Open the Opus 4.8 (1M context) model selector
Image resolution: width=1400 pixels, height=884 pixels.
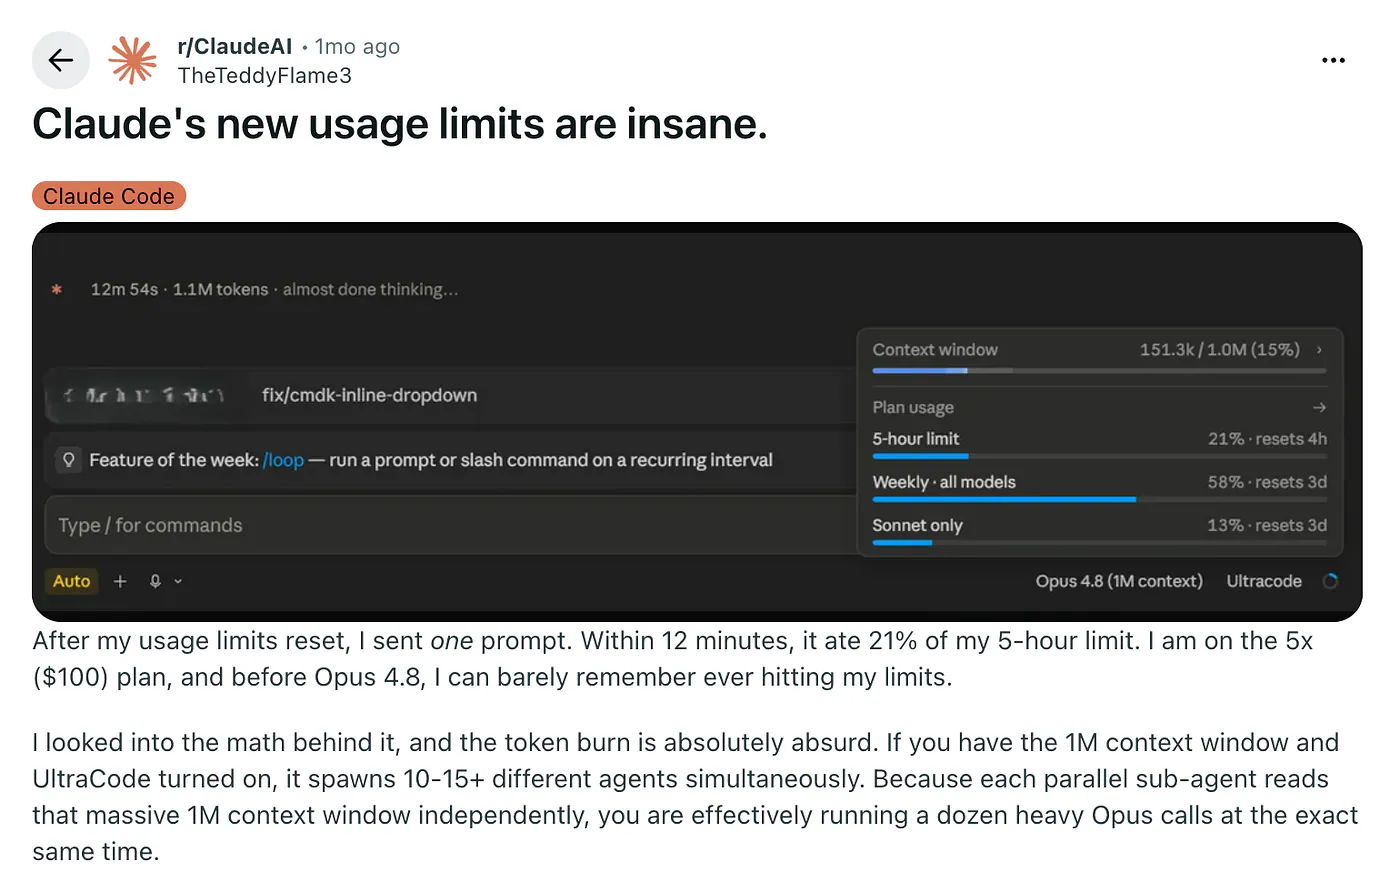click(x=1119, y=581)
